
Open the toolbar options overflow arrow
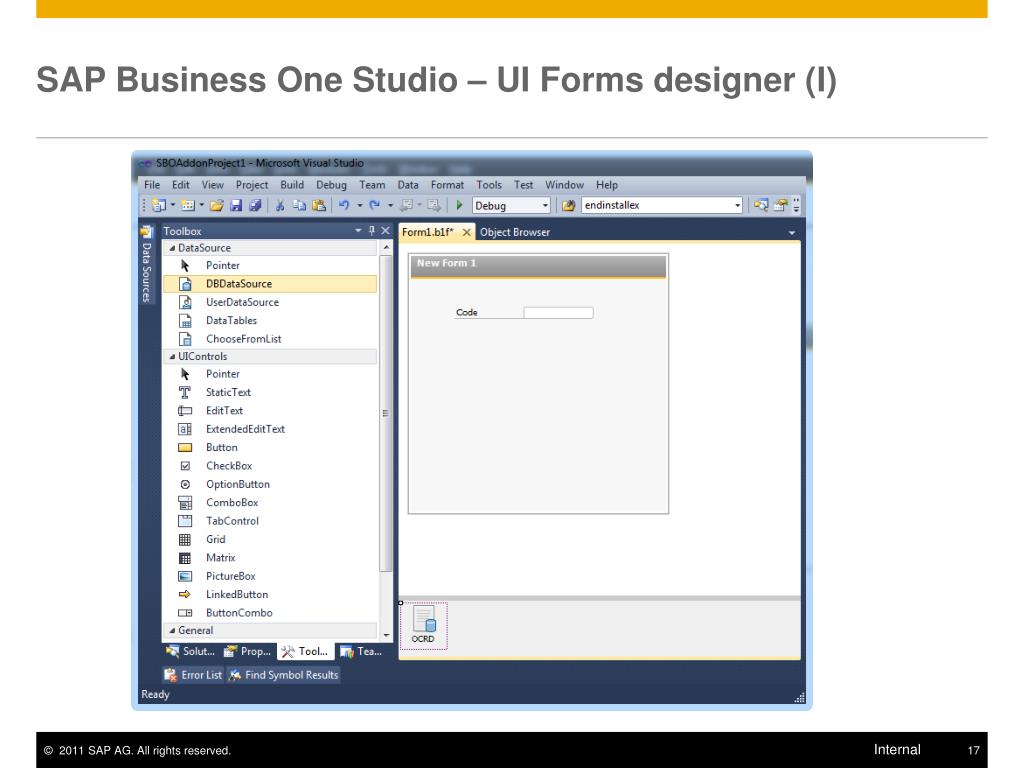pos(796,206)
